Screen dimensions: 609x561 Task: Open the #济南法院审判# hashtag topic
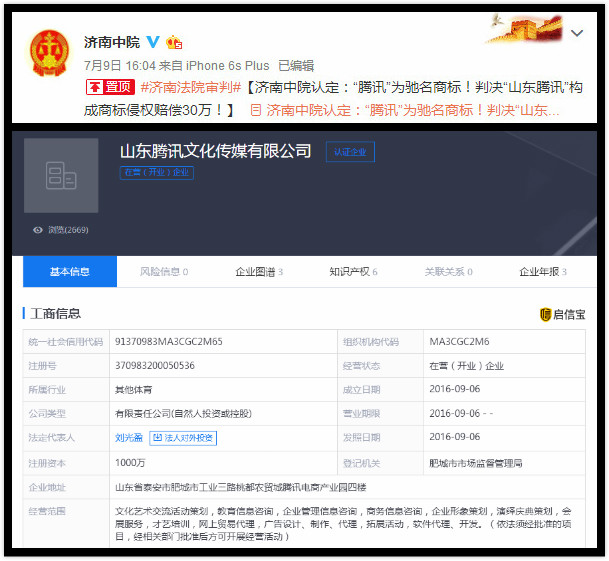point(191,87)
